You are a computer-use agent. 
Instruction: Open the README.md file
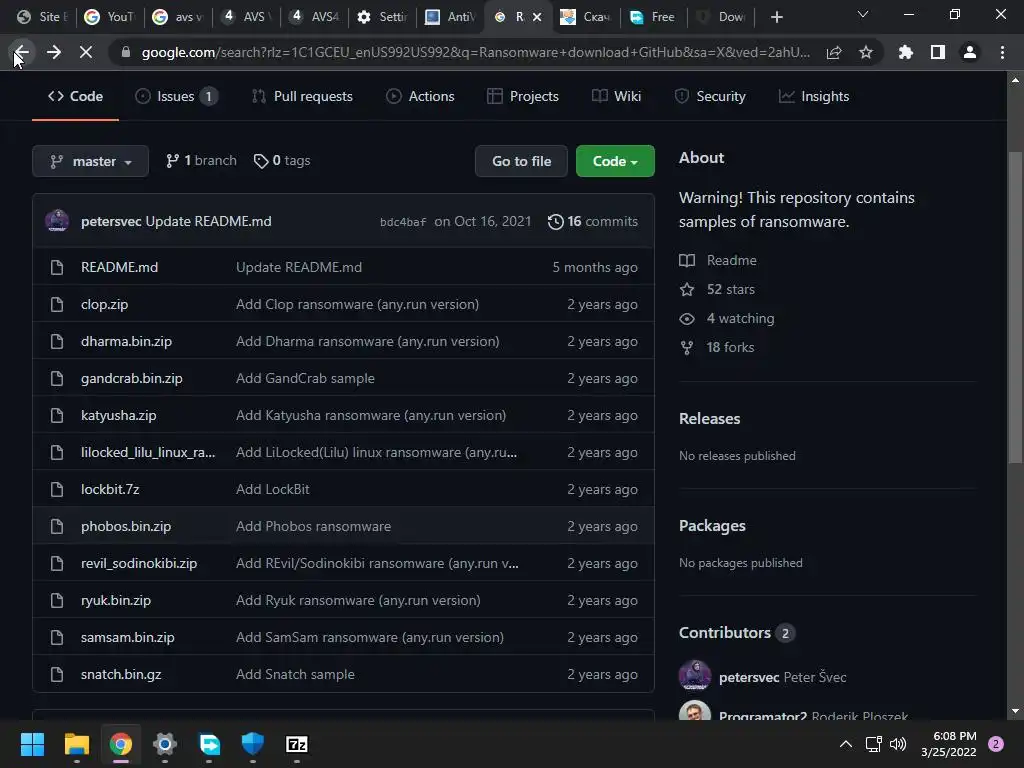(x=120, y=267)
